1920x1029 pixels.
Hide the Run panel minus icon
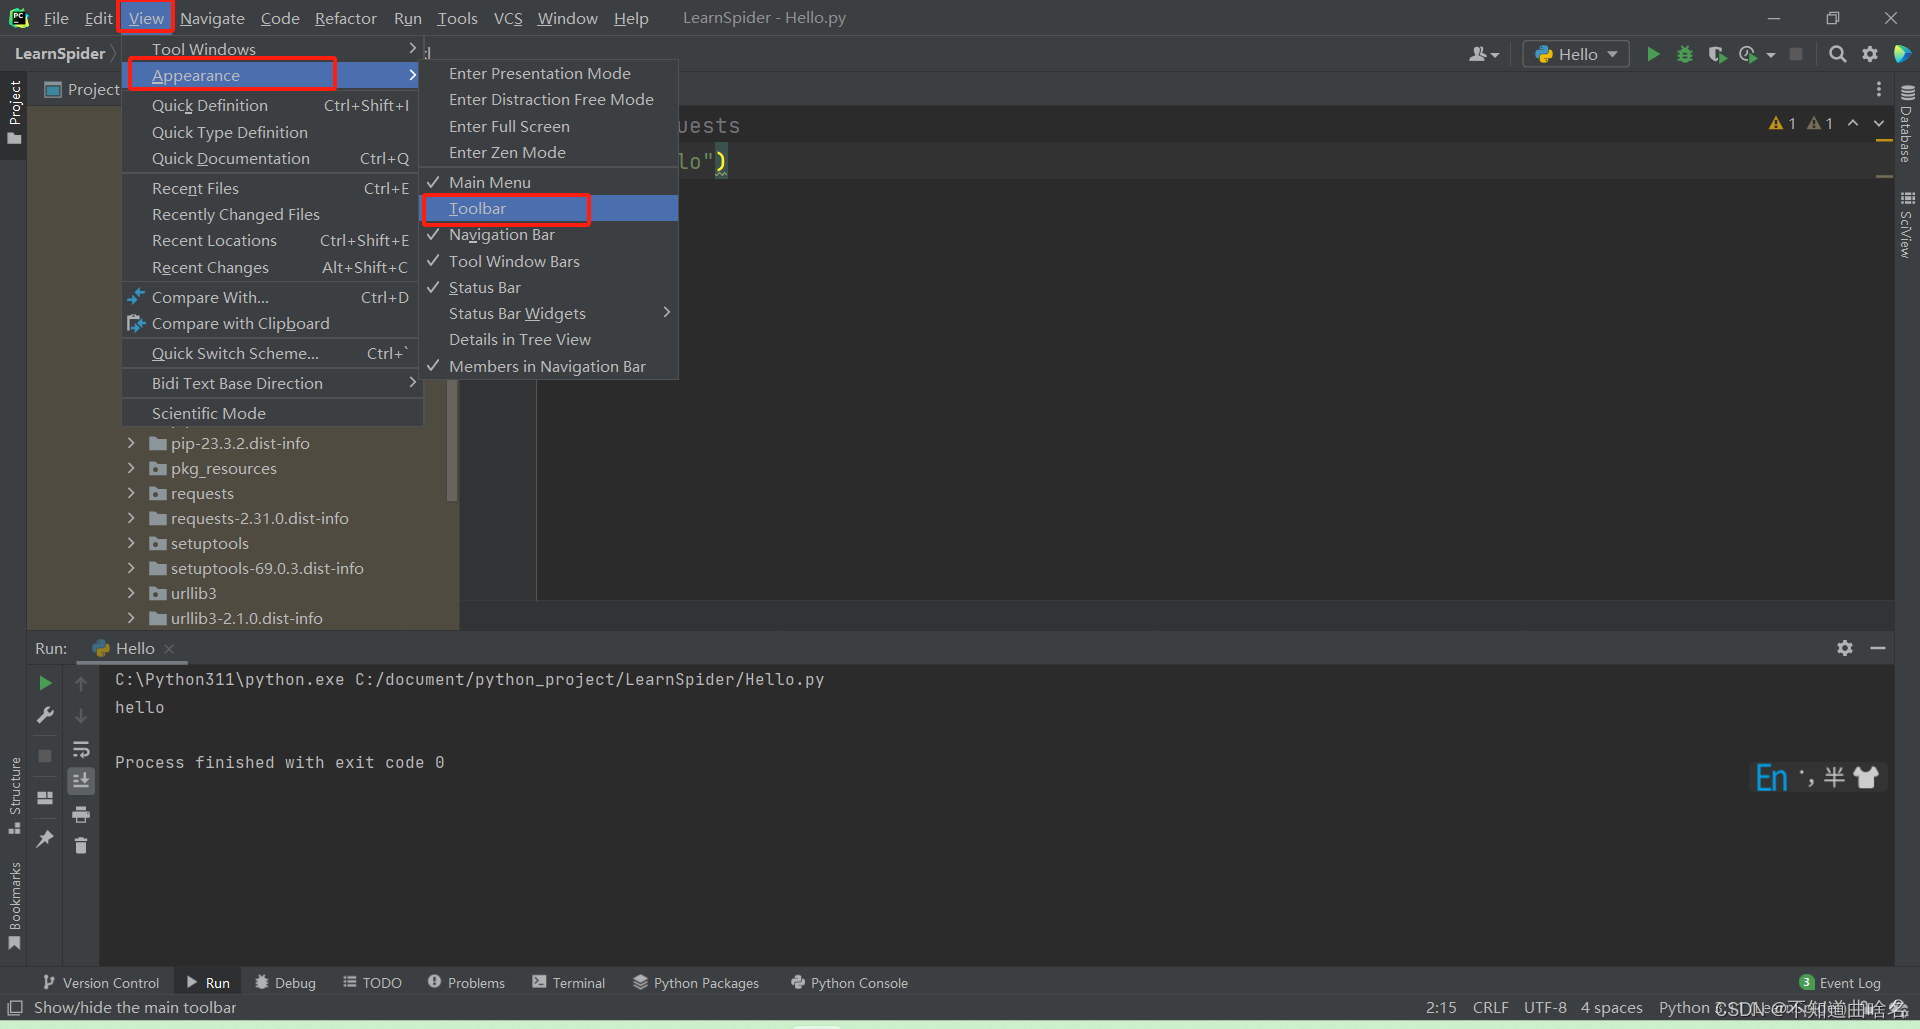(1878, 648)
